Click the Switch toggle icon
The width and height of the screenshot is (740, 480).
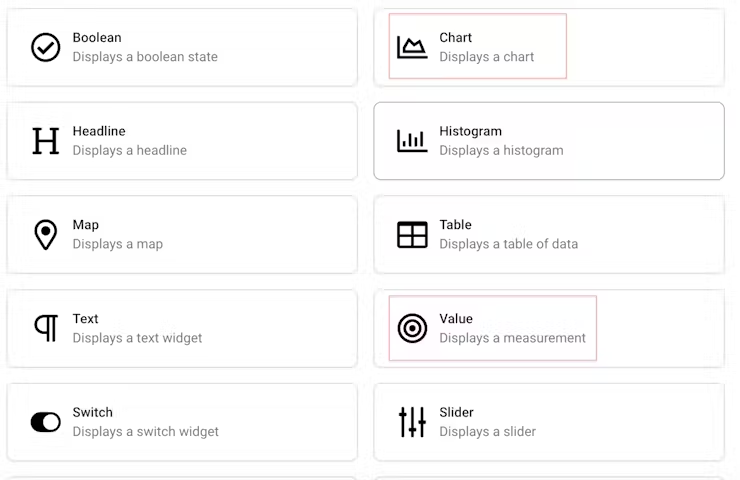pyautogui.click(x=46, y=422)
